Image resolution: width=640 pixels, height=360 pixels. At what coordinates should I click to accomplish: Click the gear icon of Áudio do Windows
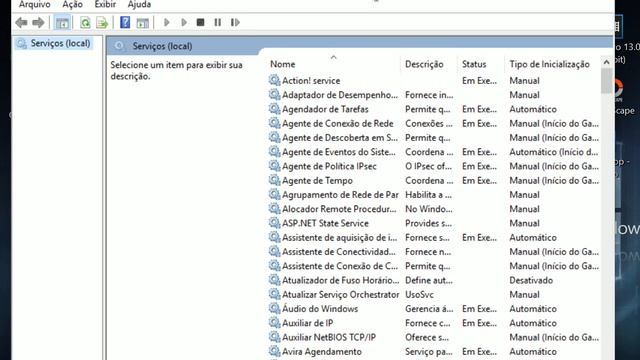tap(274, 308)
